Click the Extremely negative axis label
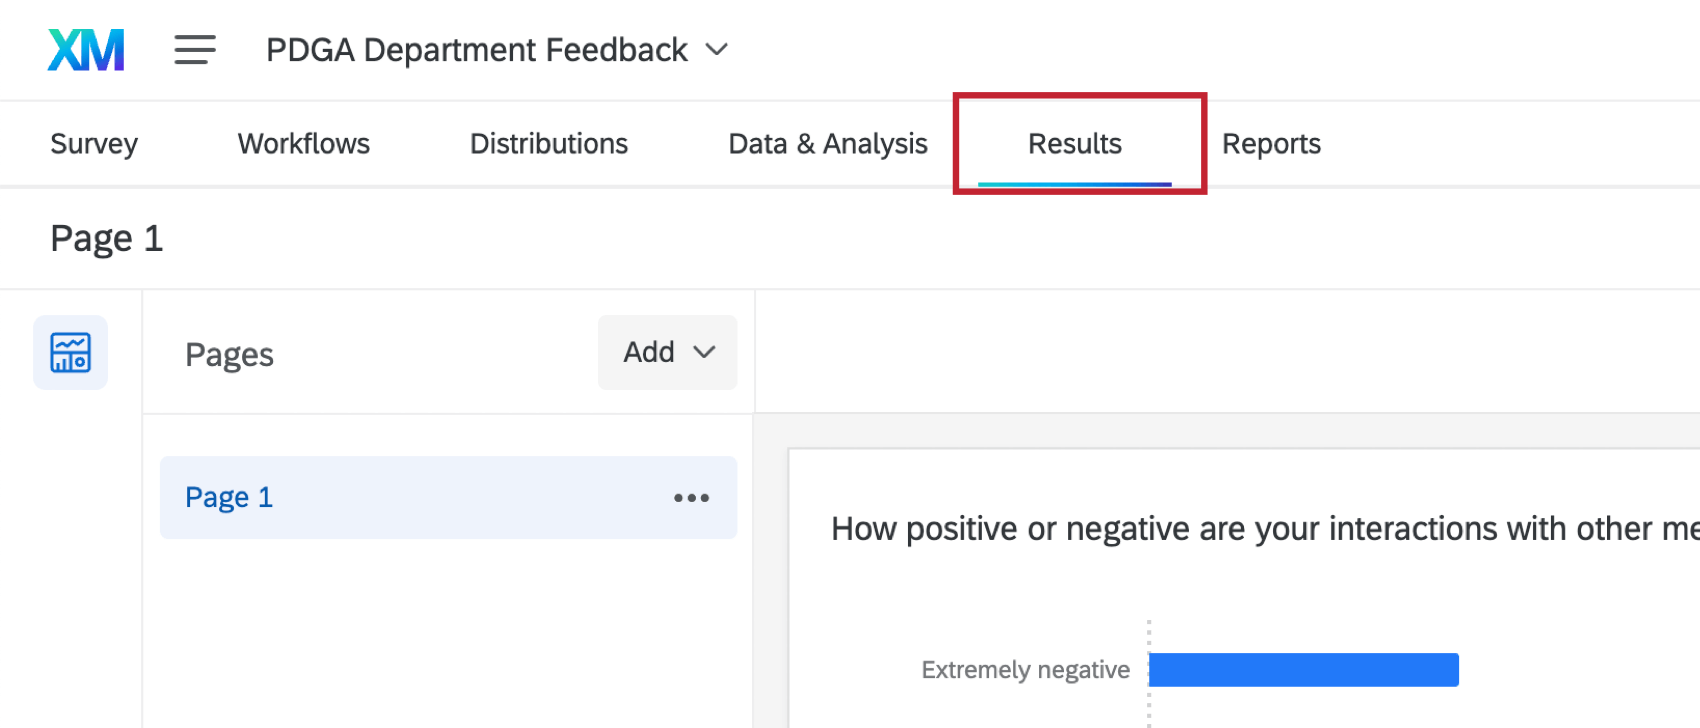Image resolution: width=1700 pixels, height=728 pixels. (x=1025, y=670)
